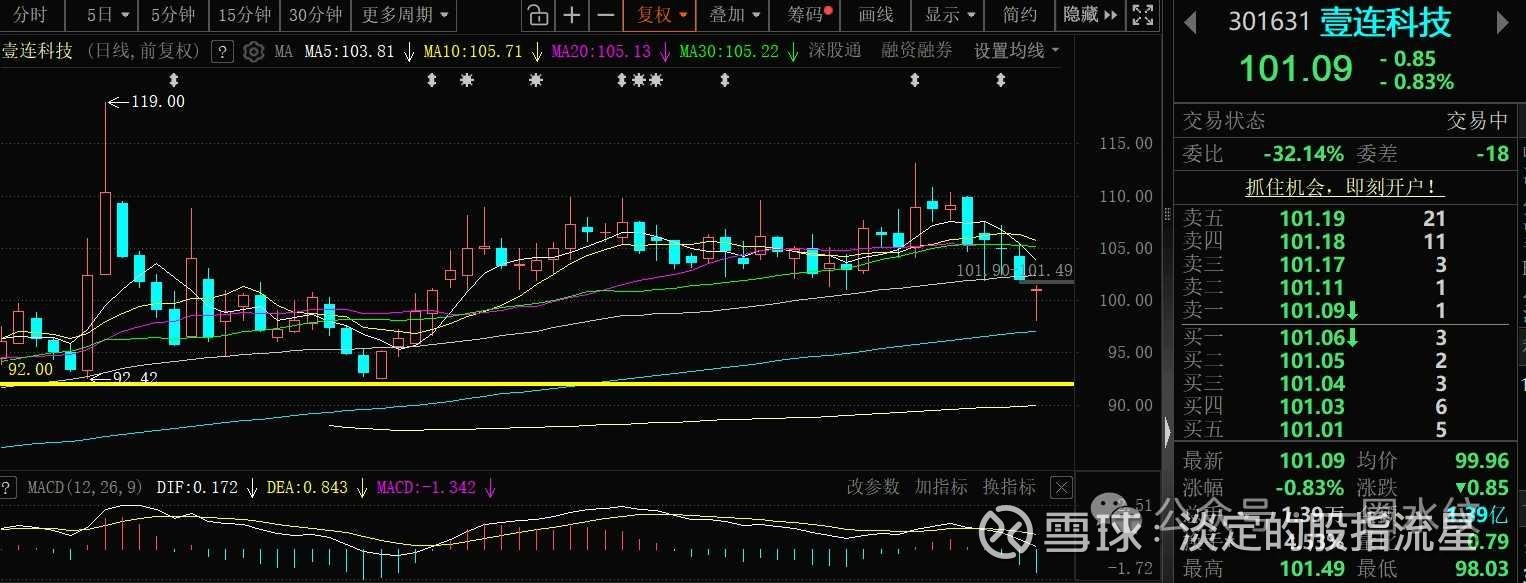Toggle 画线 drawing tools
Screen dimensions: 1526x583
point(876,15)
